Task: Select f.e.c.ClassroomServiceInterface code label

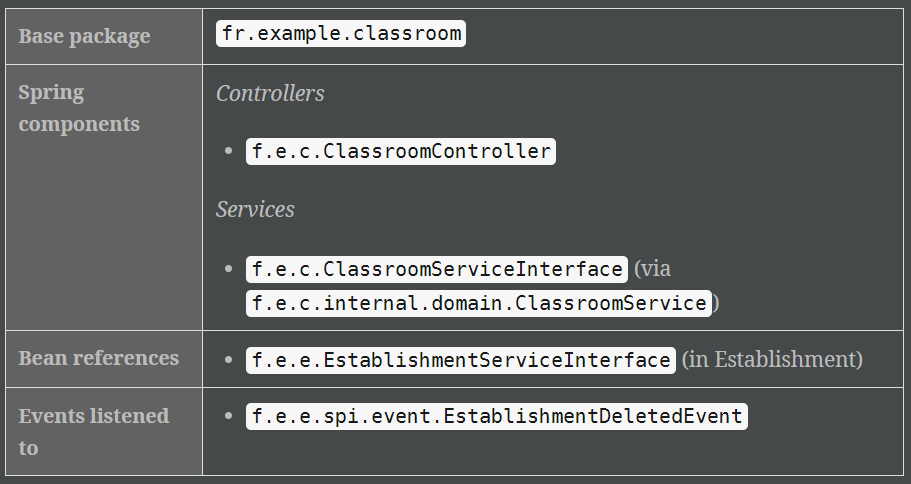Action: point(437,270)
